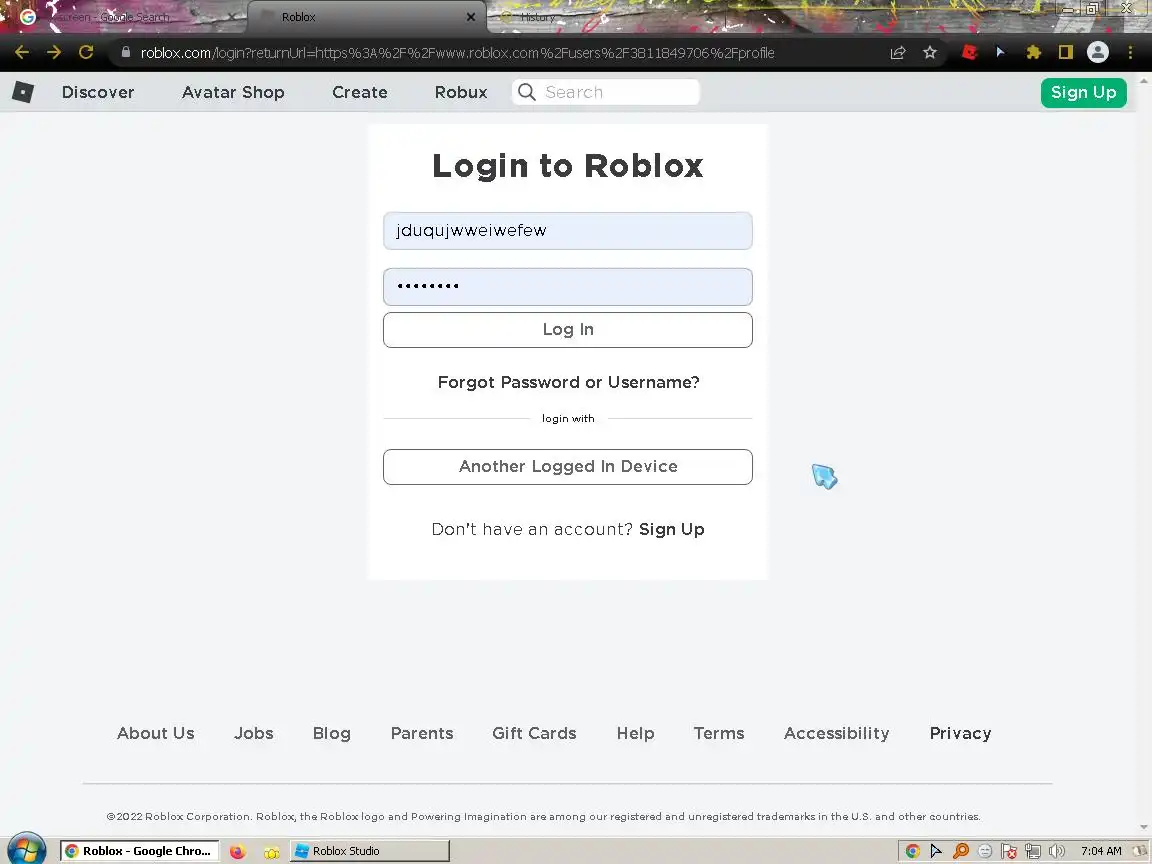
Task: Click the page scrollbar down arrow
Action: click(1145, 827)
